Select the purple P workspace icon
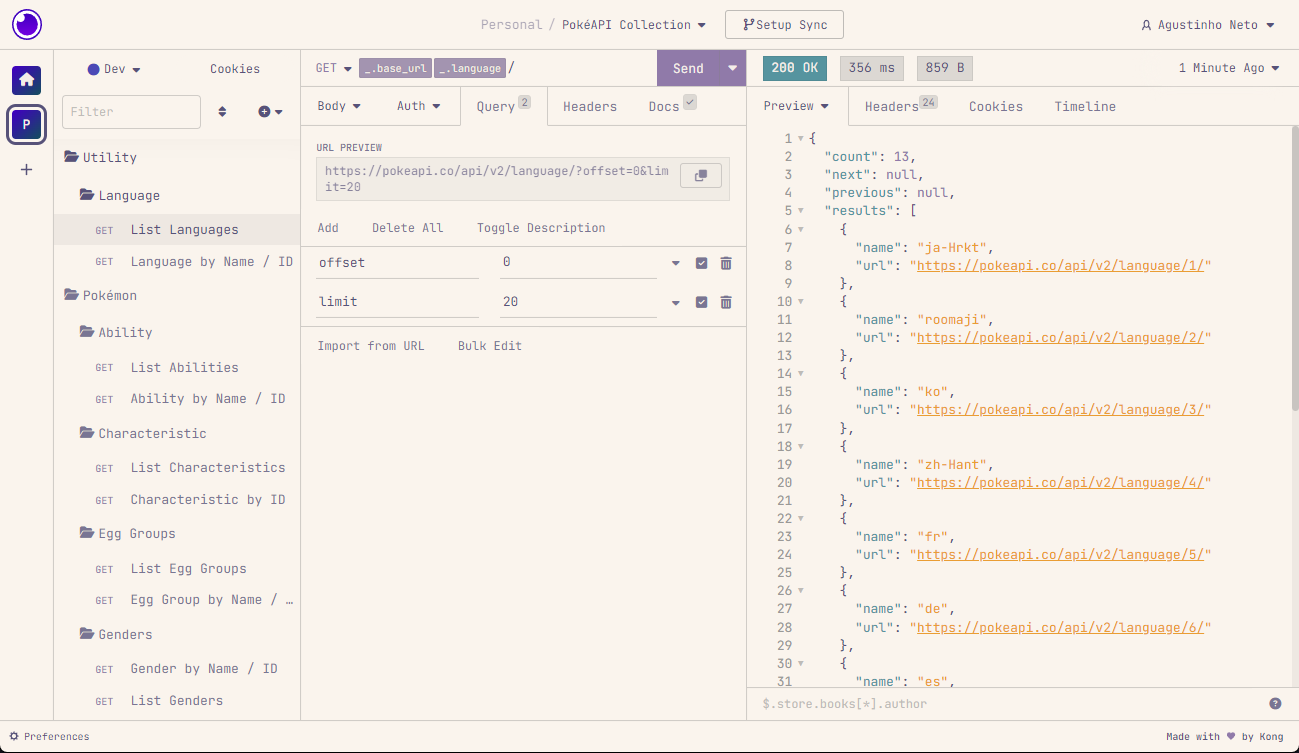This screenshot has height=753, width=1299. point(27,125)
